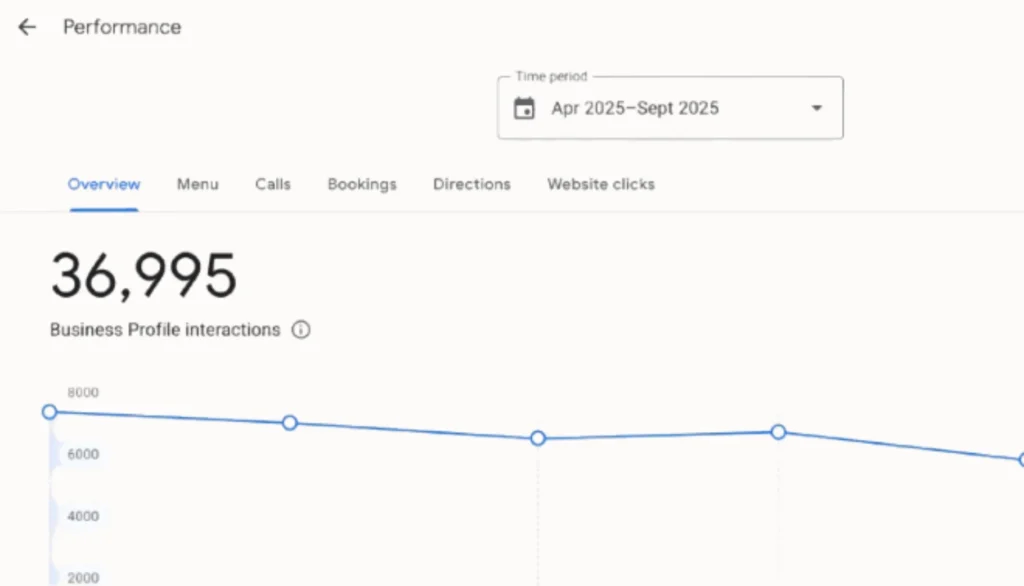Go back using the left arrow

pos(27,27)
